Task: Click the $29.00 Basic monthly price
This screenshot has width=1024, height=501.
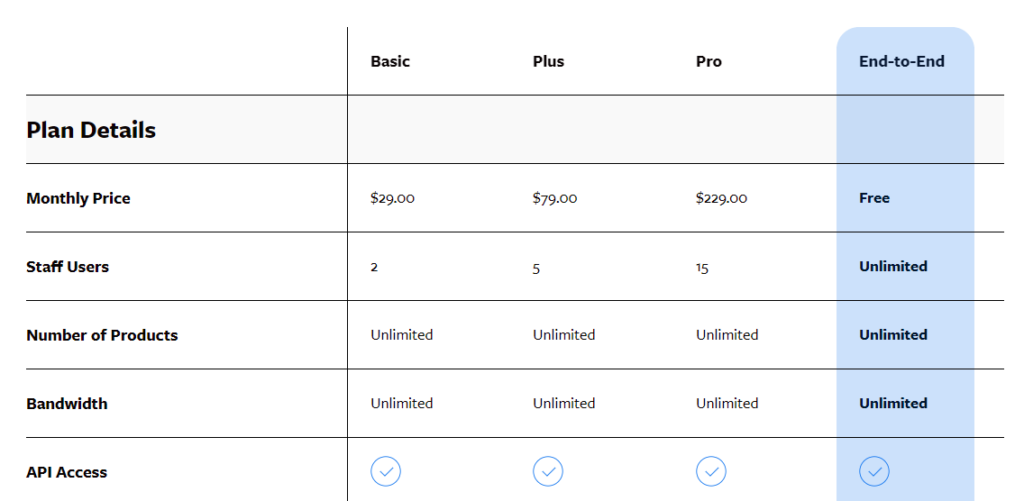Action: [392, 198]
